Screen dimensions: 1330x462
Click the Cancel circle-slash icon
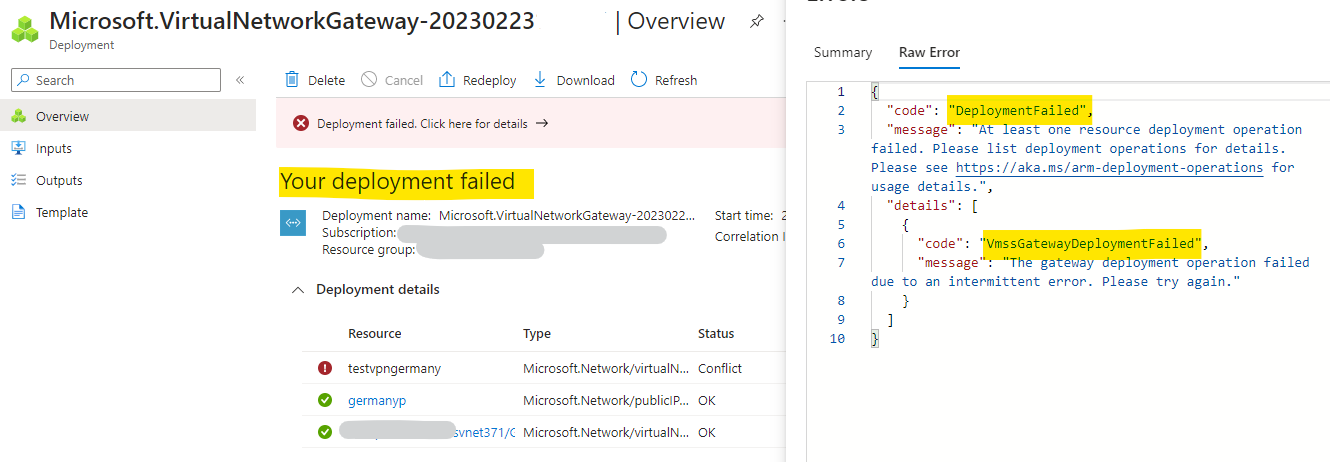(x=369, y=80)
